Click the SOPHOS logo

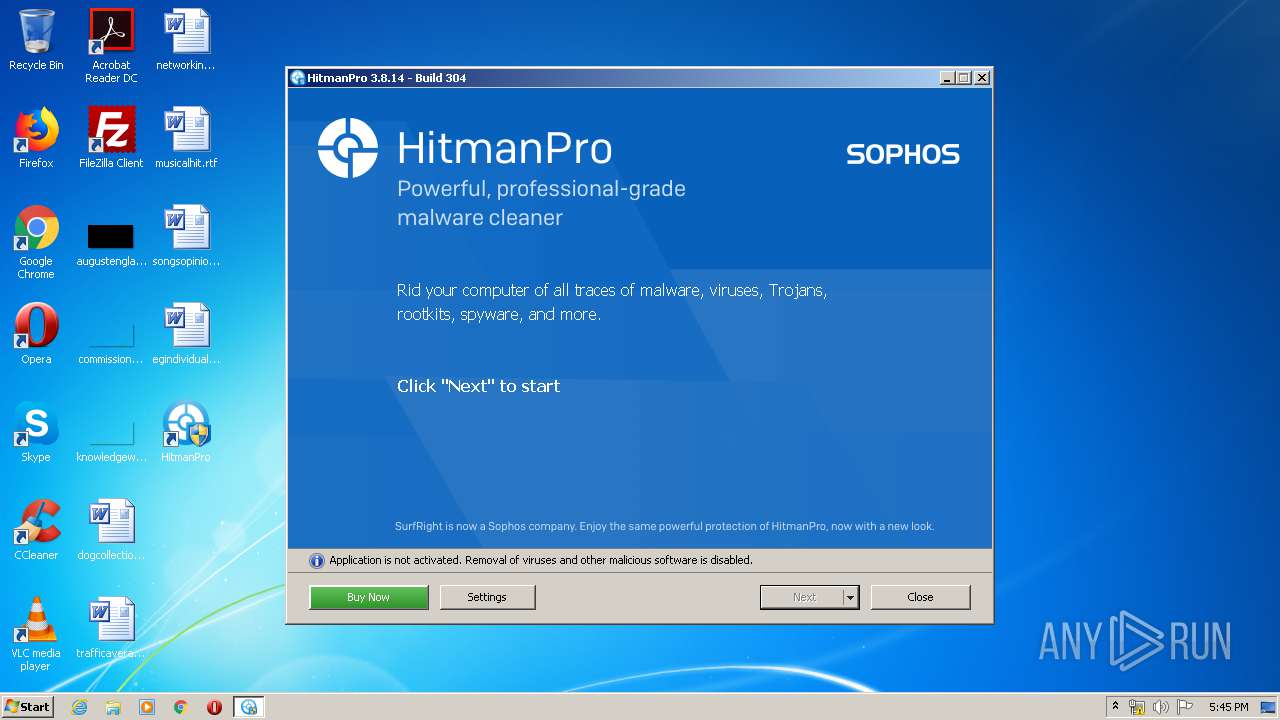click(903, 154)
